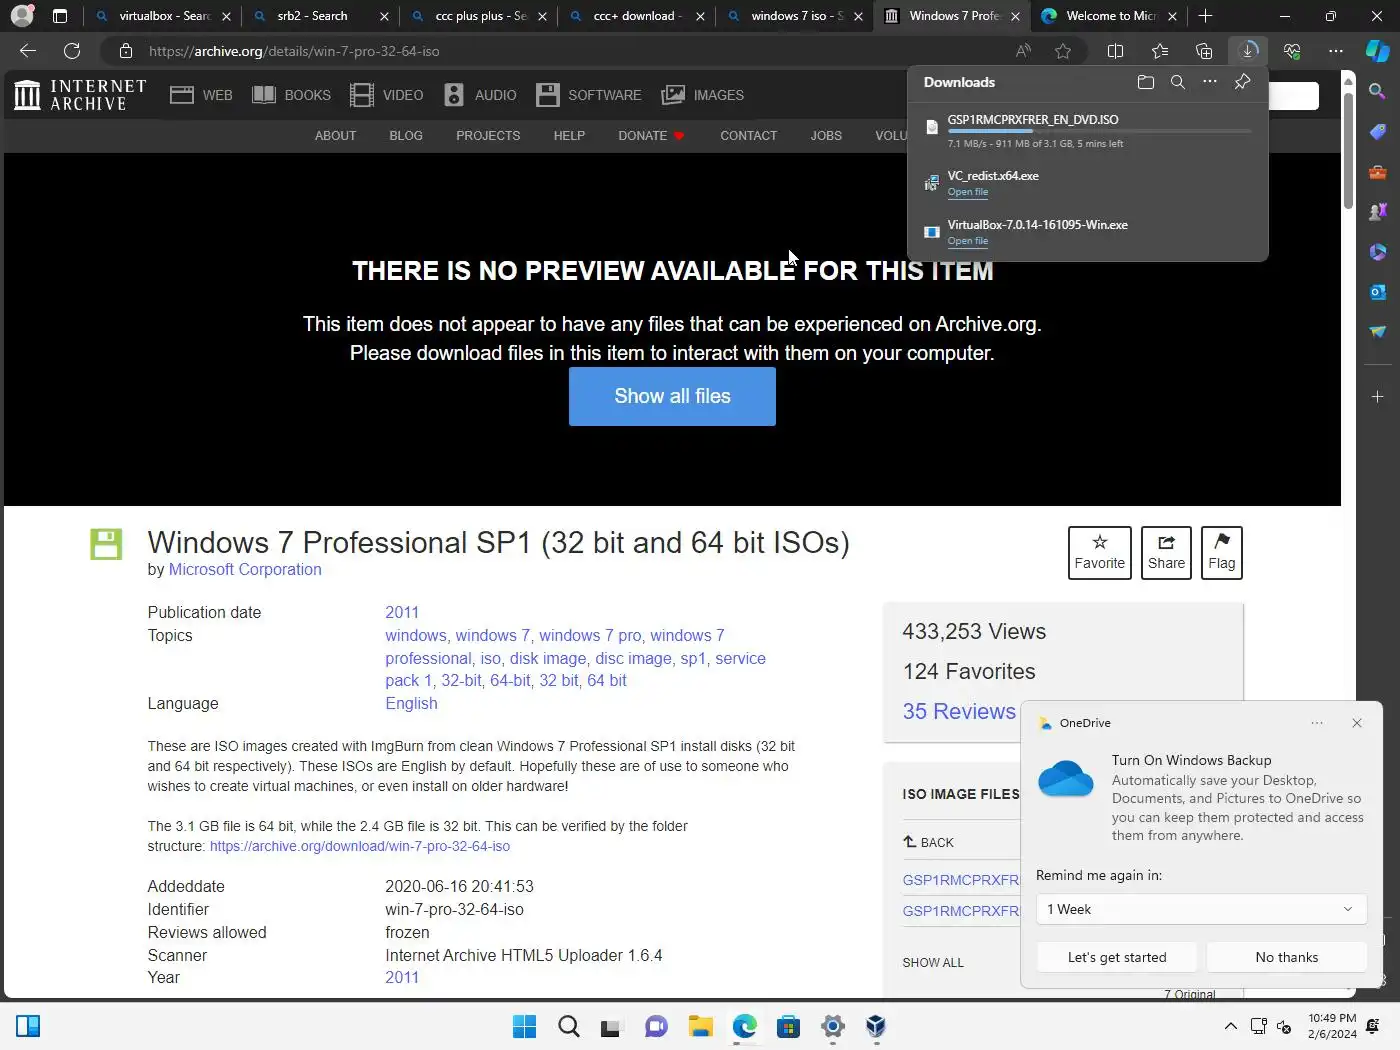Click the Favorite button
Viewport: 1400px width, 1050px height.
pyautogui.click(x=1100, y=552)
